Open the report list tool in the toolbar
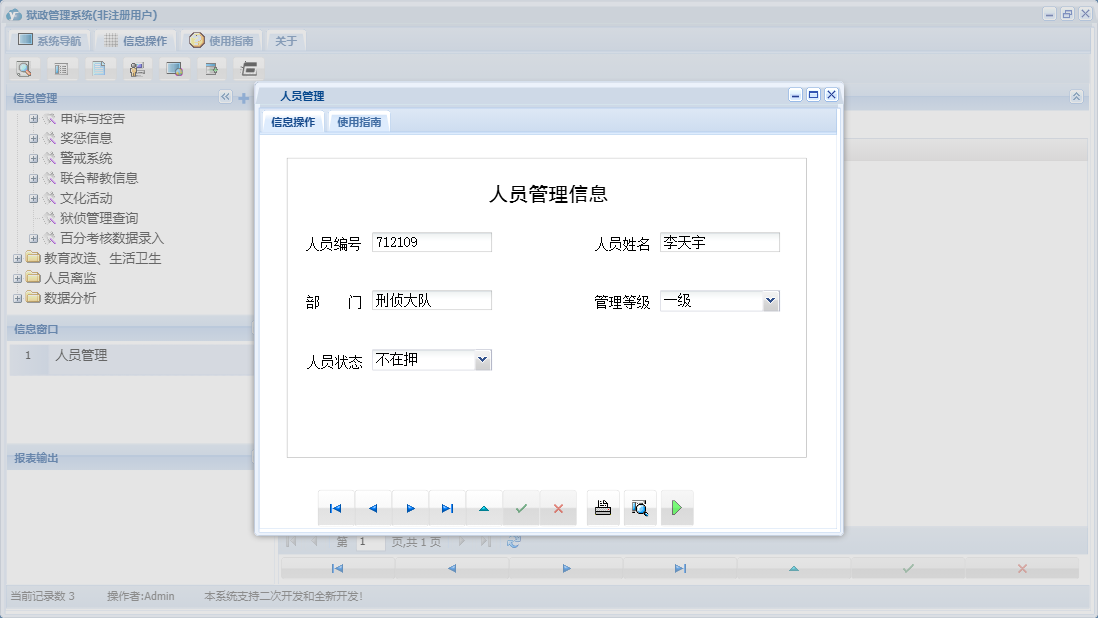The image size is (1098, 618). 60,68
